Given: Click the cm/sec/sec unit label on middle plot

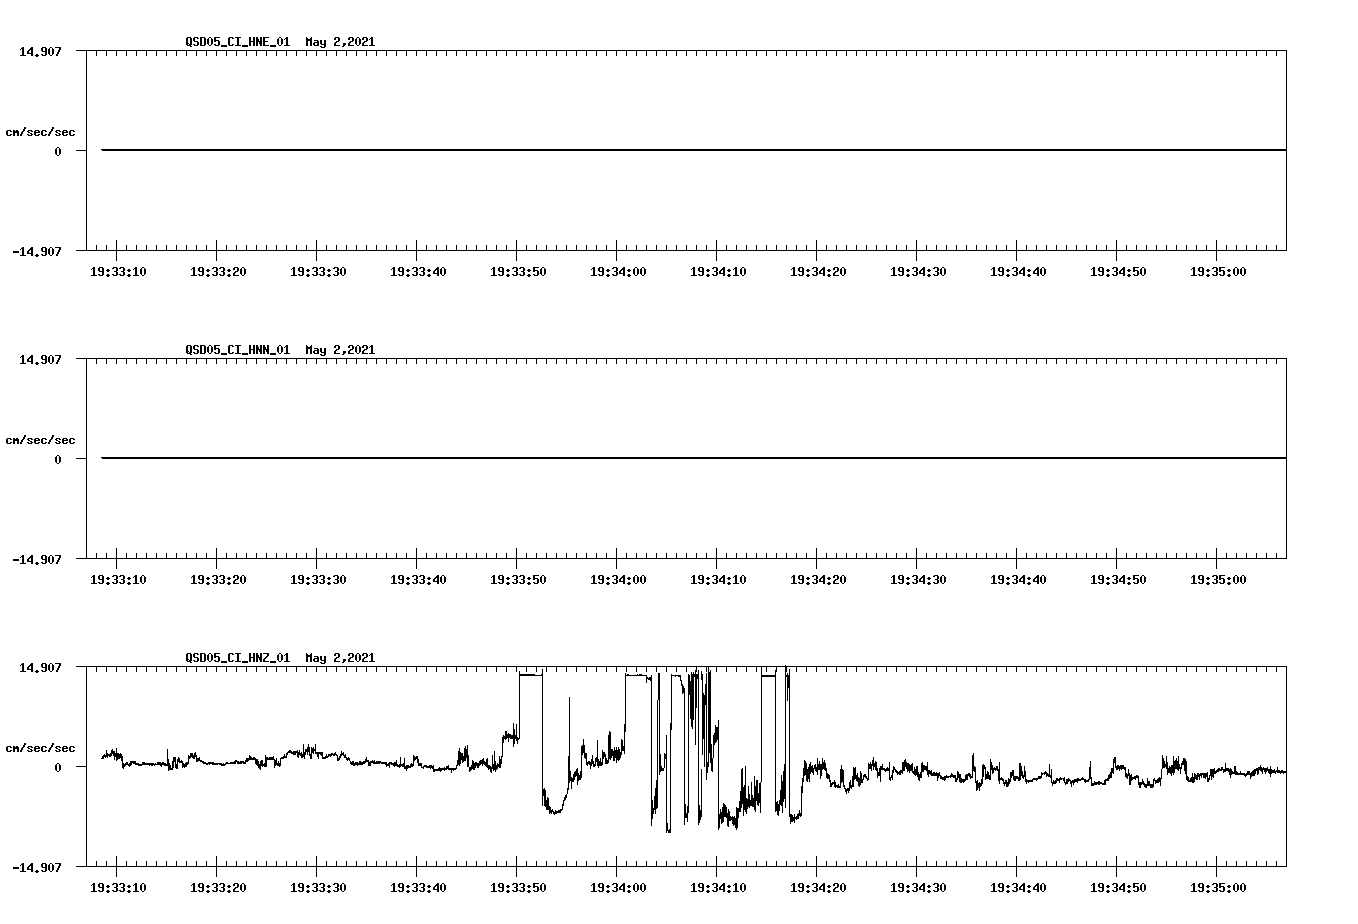Looking at the screenshot, I should point(41,439).
